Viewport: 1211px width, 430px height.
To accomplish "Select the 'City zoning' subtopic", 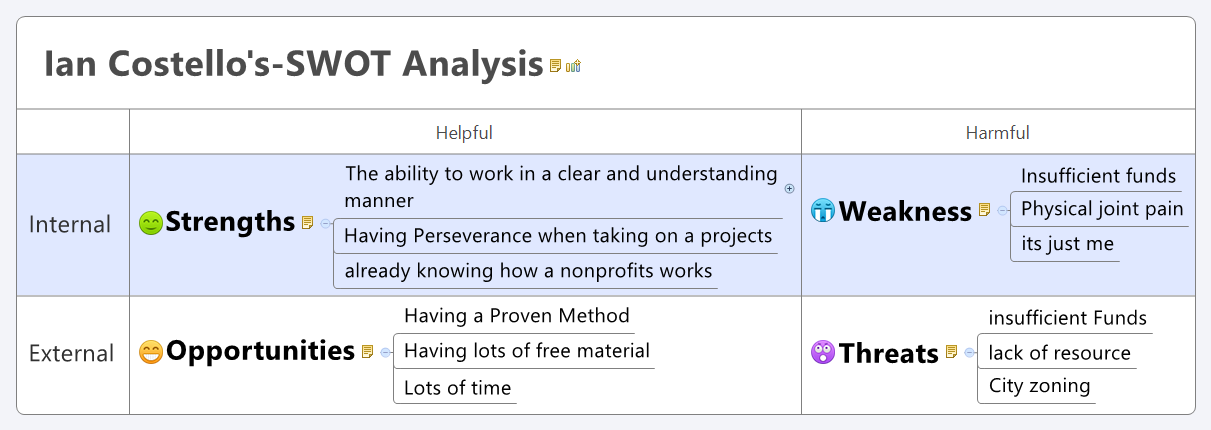I will 1039,386.
